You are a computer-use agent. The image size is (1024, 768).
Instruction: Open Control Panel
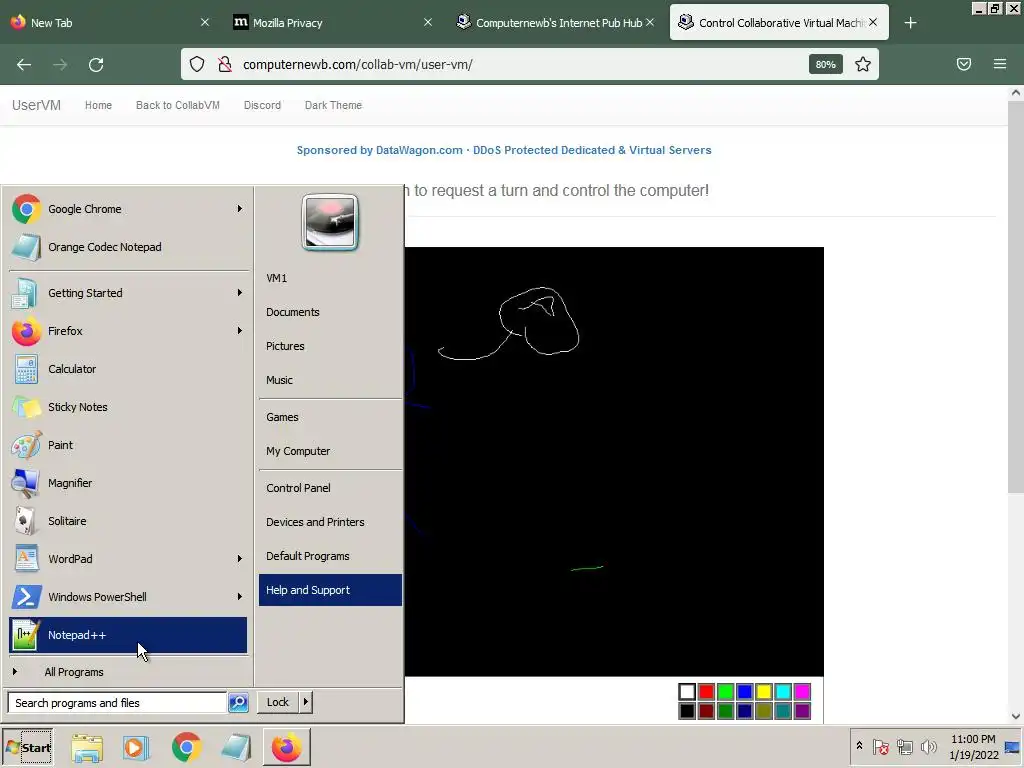(330, 488)
